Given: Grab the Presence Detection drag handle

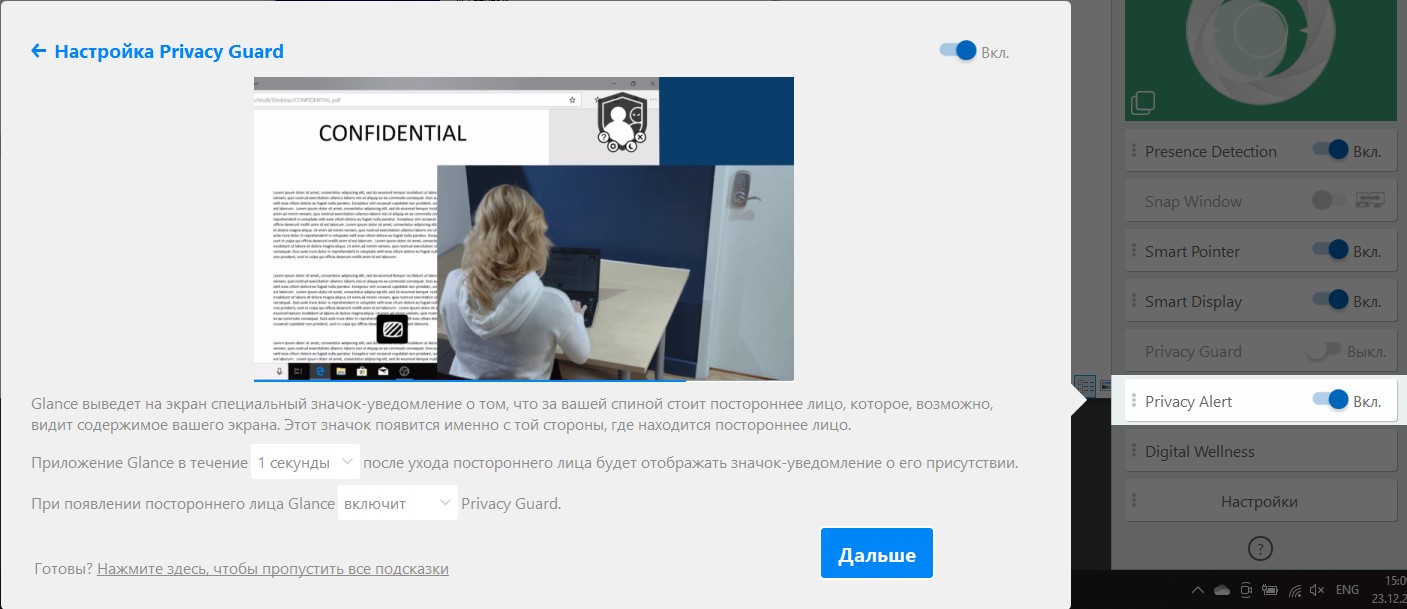Looking at the screenshot, I should [1134, 151].
